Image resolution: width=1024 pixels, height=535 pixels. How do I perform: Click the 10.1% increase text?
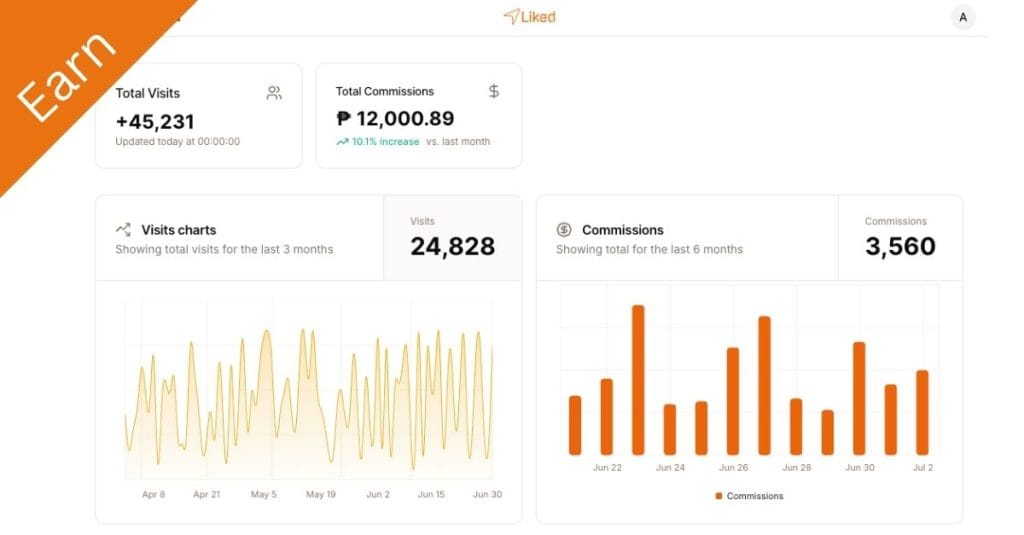pyautogui.click(x=385, y=142)
